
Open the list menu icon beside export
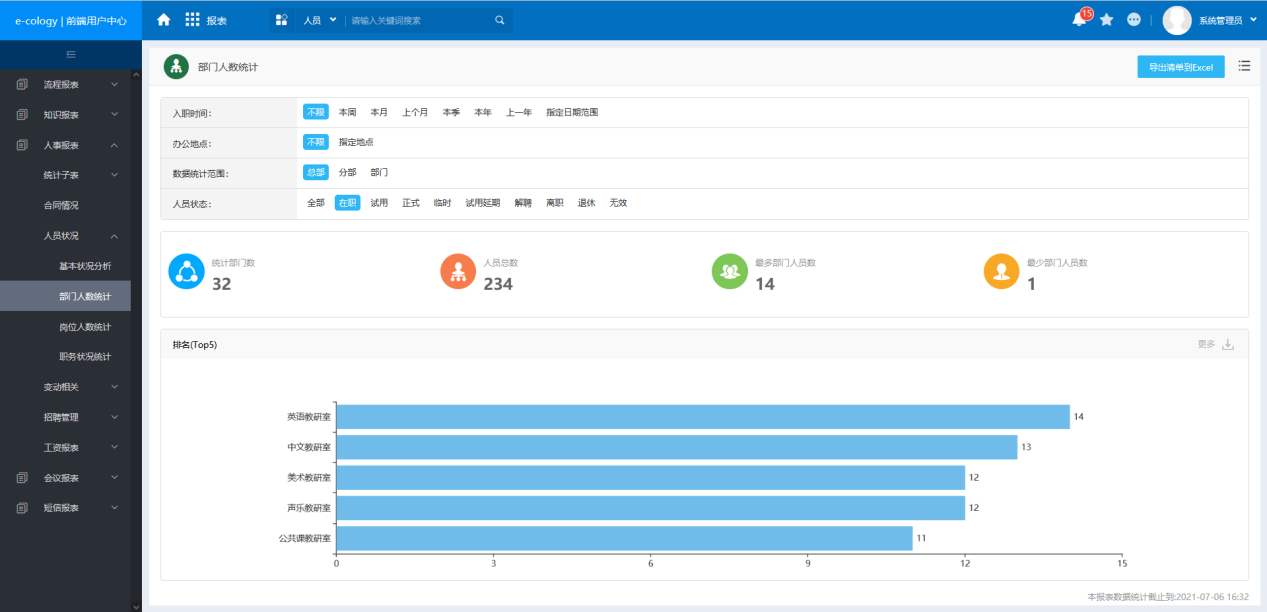click(1244, 66)
